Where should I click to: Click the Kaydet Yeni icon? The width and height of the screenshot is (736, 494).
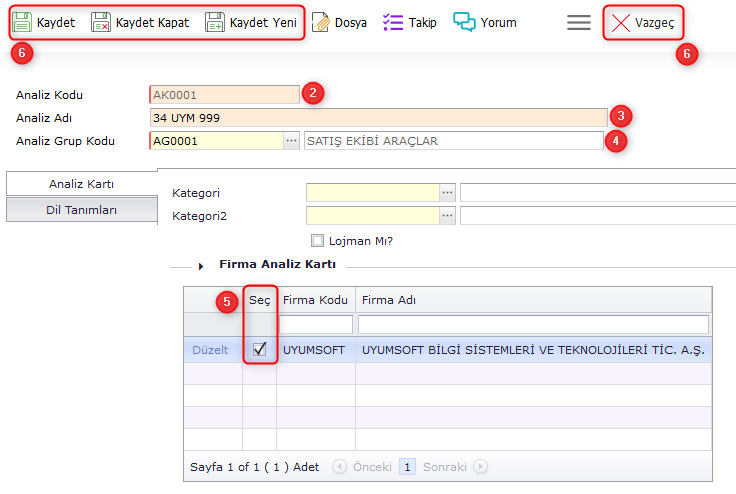click(215, 22)
